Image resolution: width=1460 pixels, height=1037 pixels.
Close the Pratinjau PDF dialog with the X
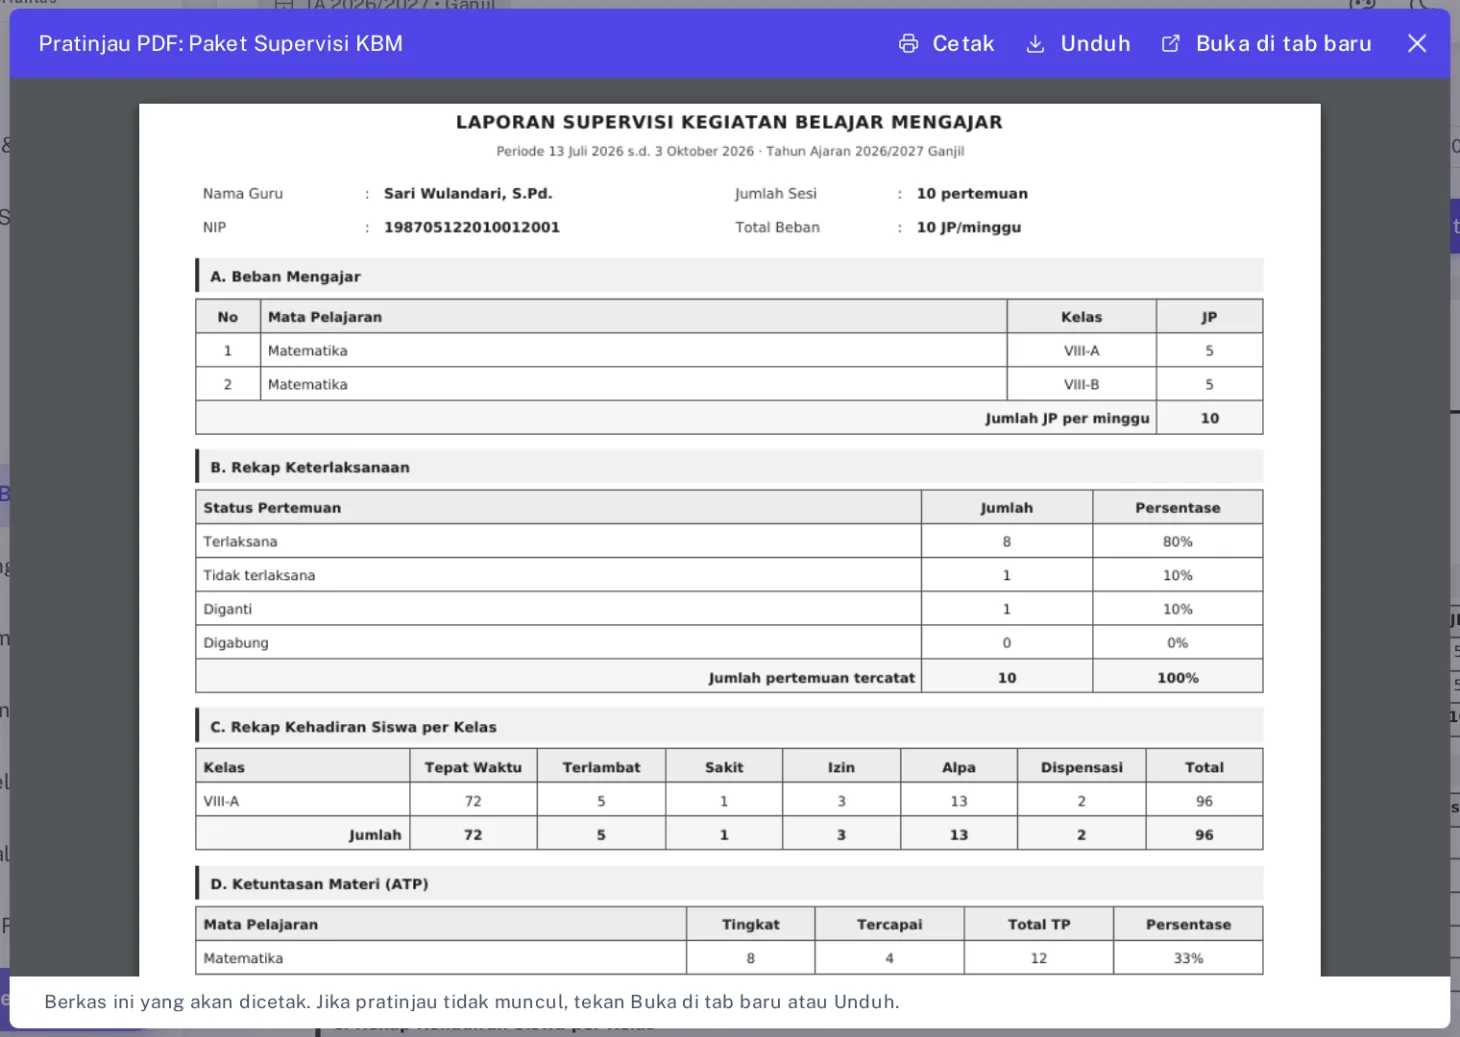1417,44
